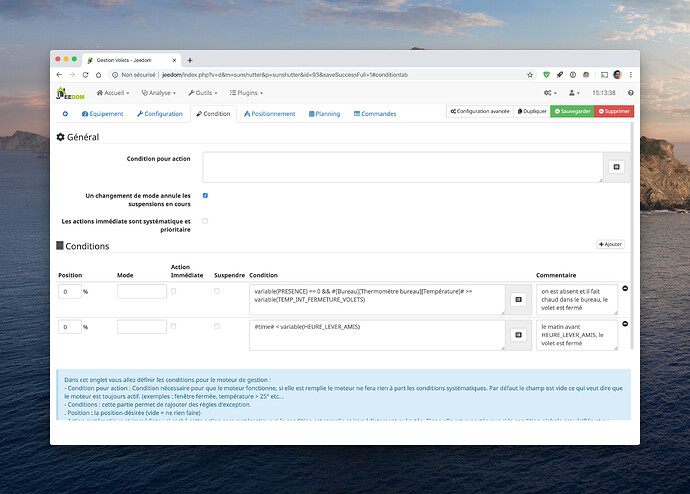Image resolution: width=690 pixels, height=494 pixels.
Task: Edit the #time# condition text
Action: click(x=377, y=335)
